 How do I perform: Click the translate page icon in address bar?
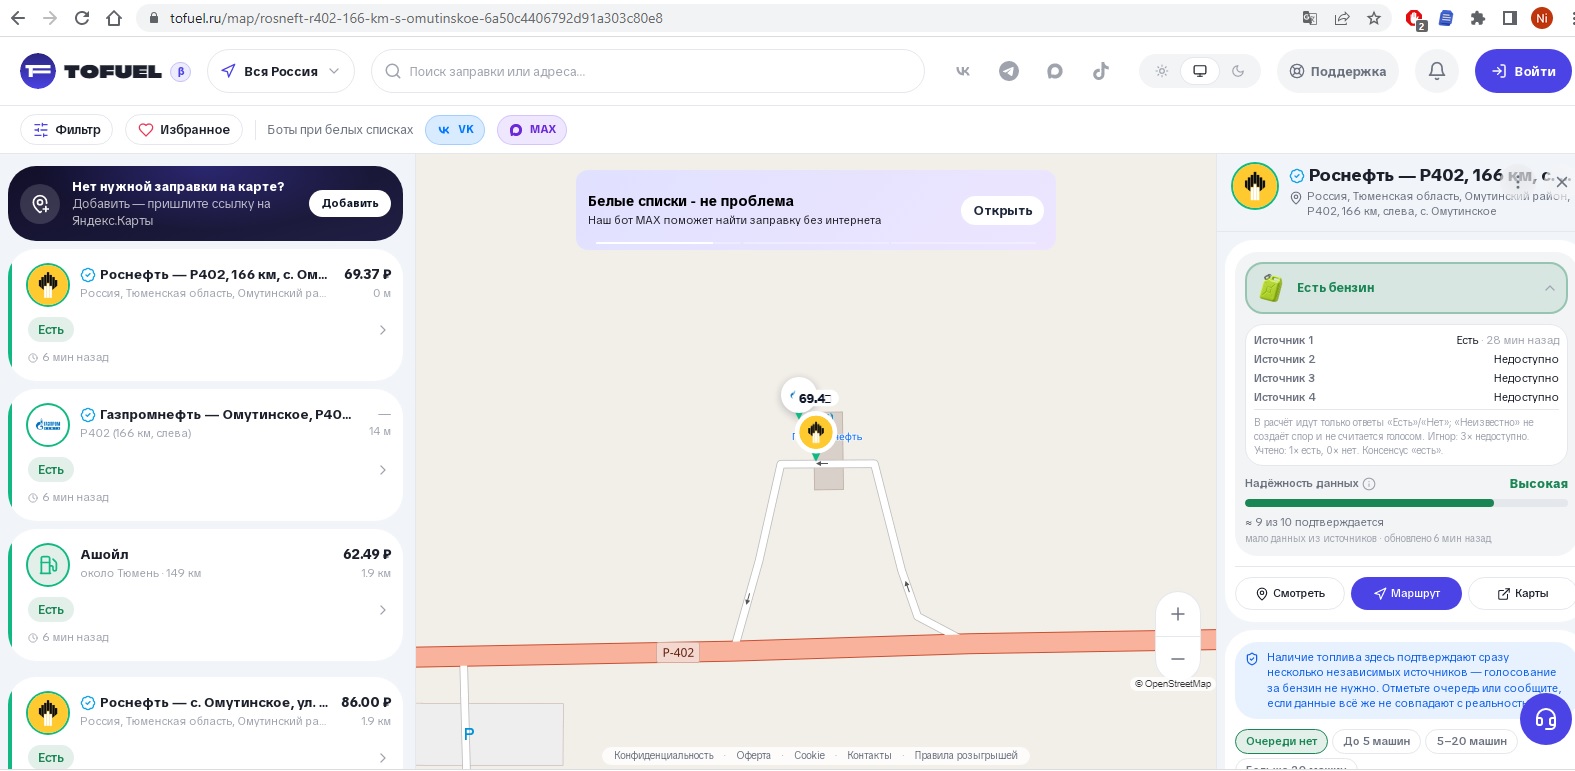click(x=1310, y=18)
